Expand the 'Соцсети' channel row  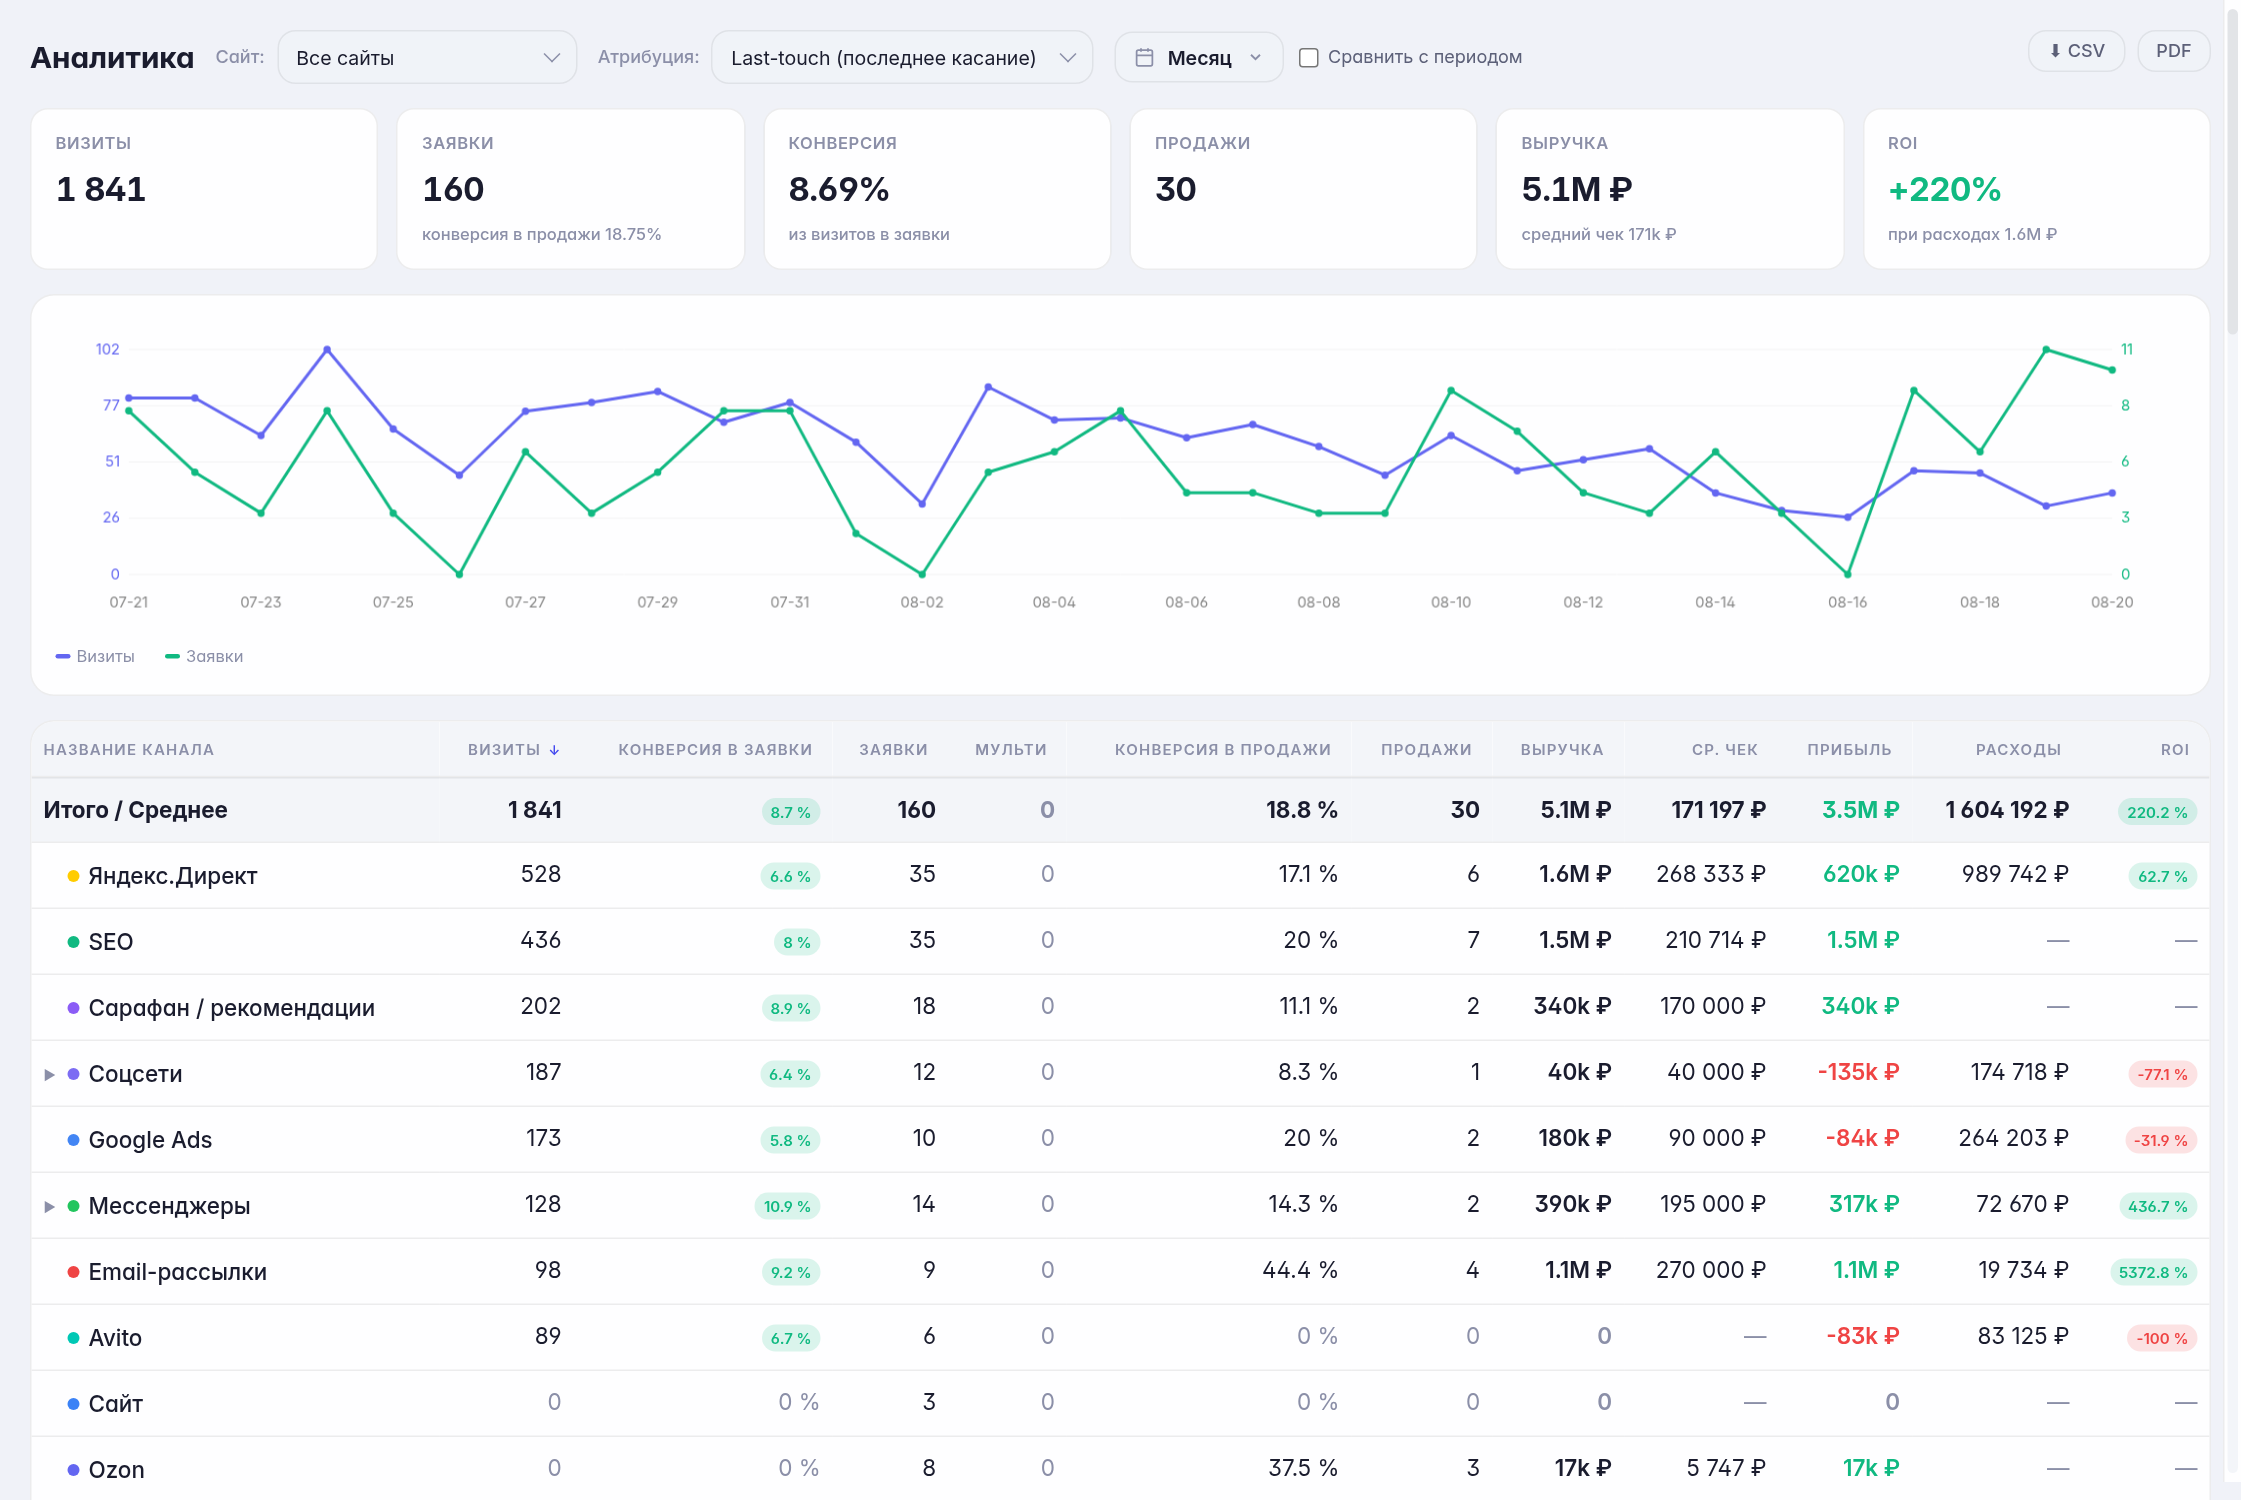click(49, 1074)
